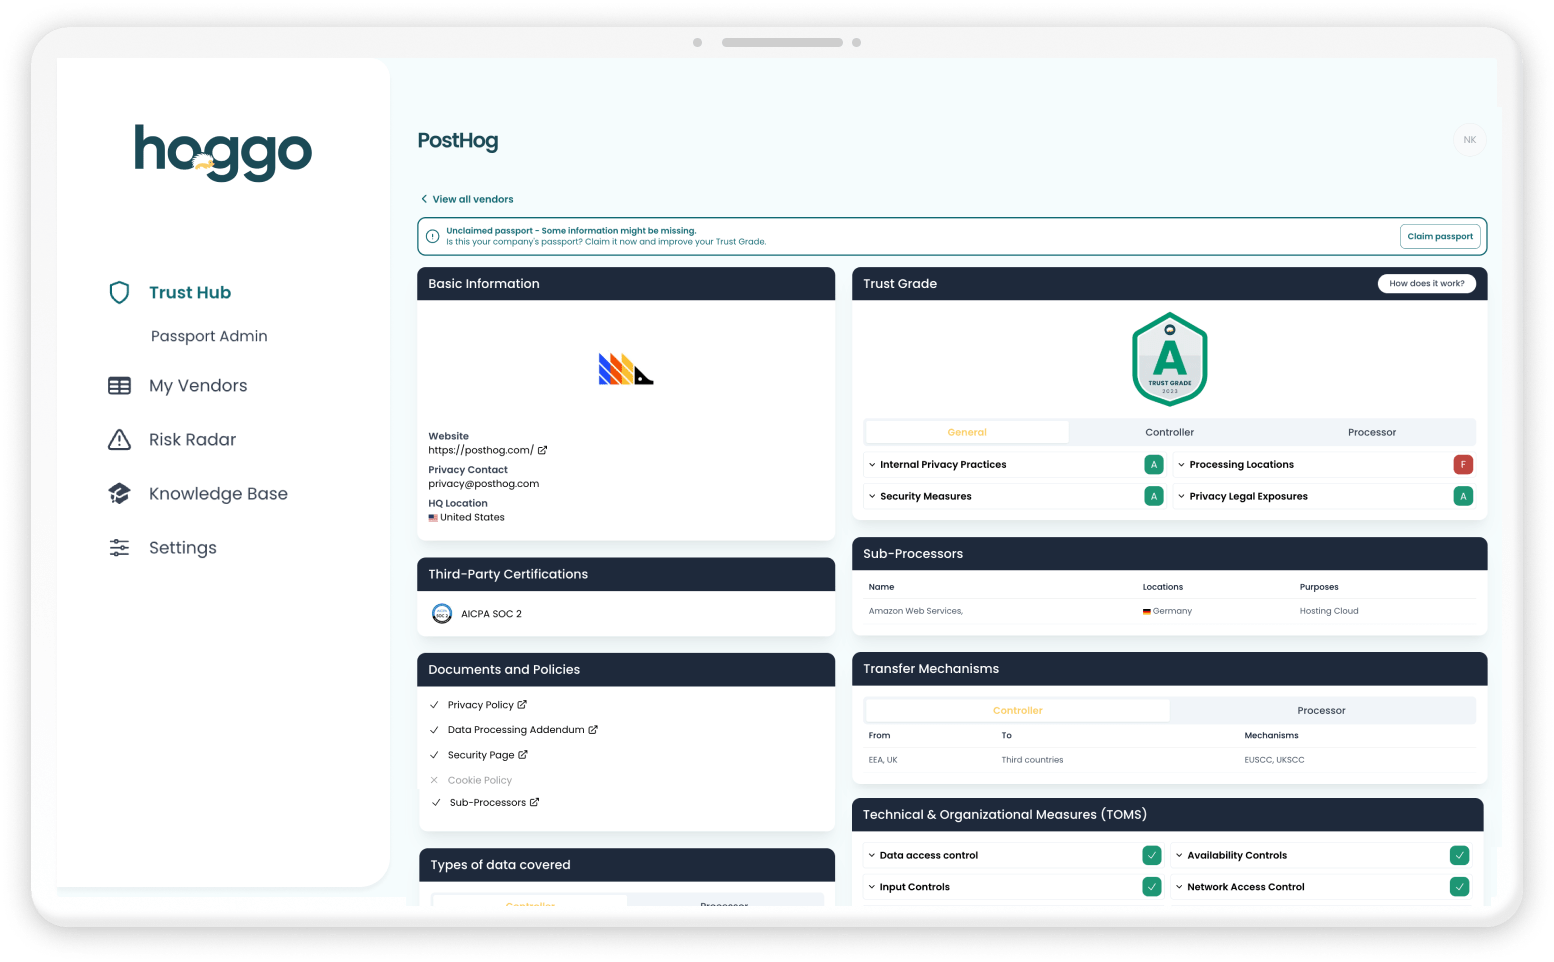This screenshot has height=962, width=1554.
Task: Click external link icon next to website URL
Action: 543,450
